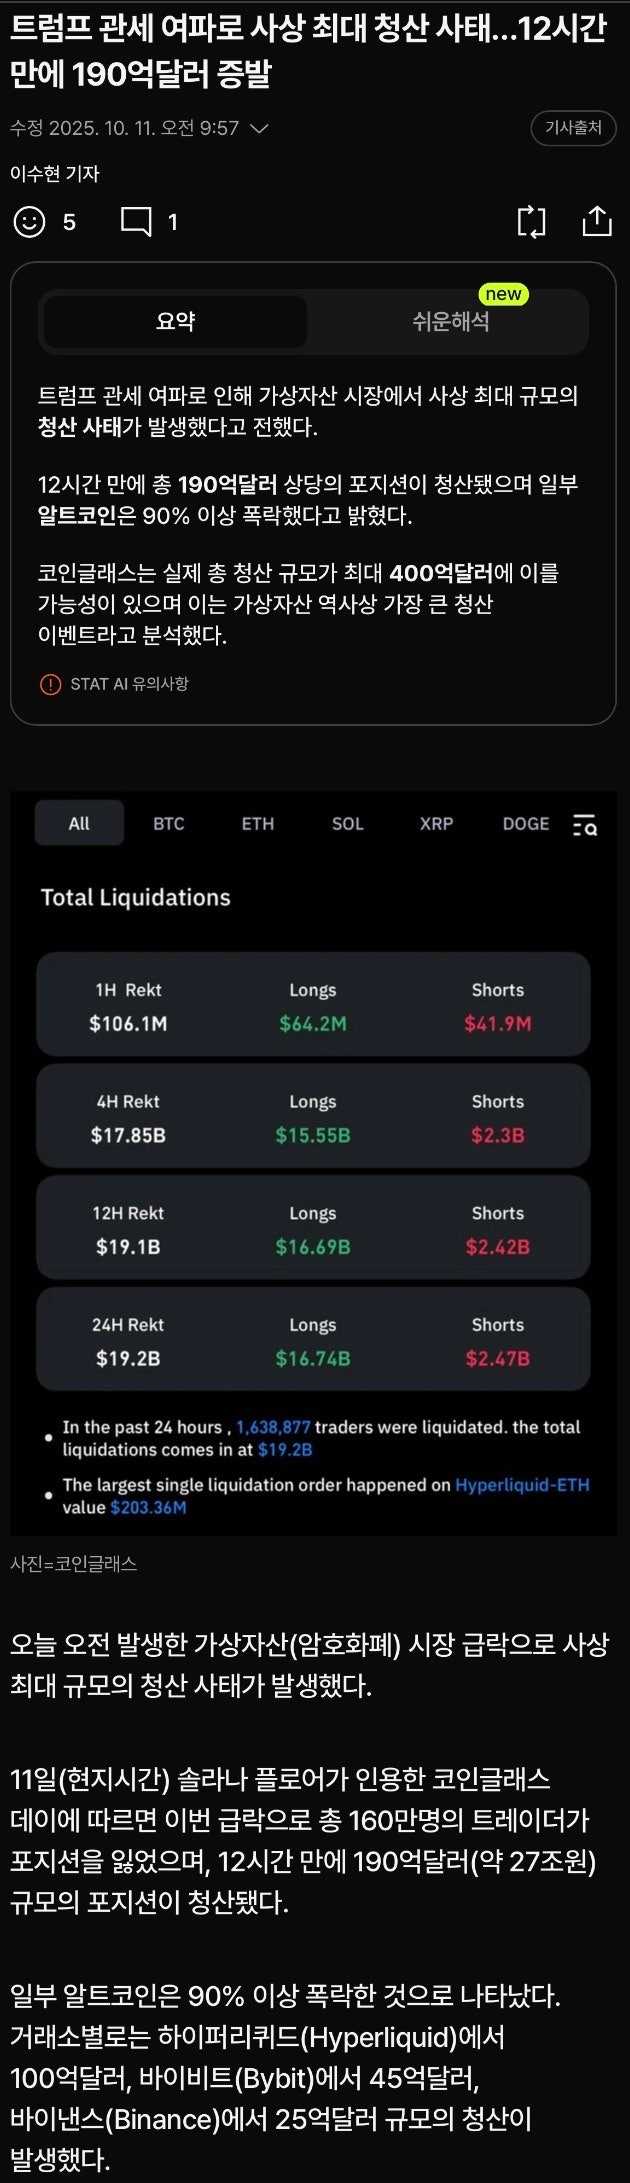Select the DOGE filter tab
This screenshot has height=2183, width=630.
(526, 824)
